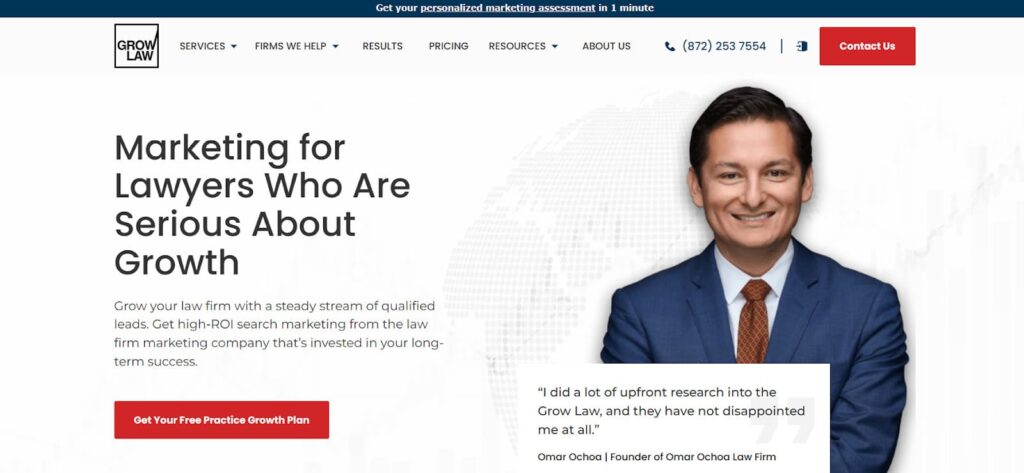Go to the About Us page
The height and width of the screenshot is (473, 1024).
pos(607,46)
